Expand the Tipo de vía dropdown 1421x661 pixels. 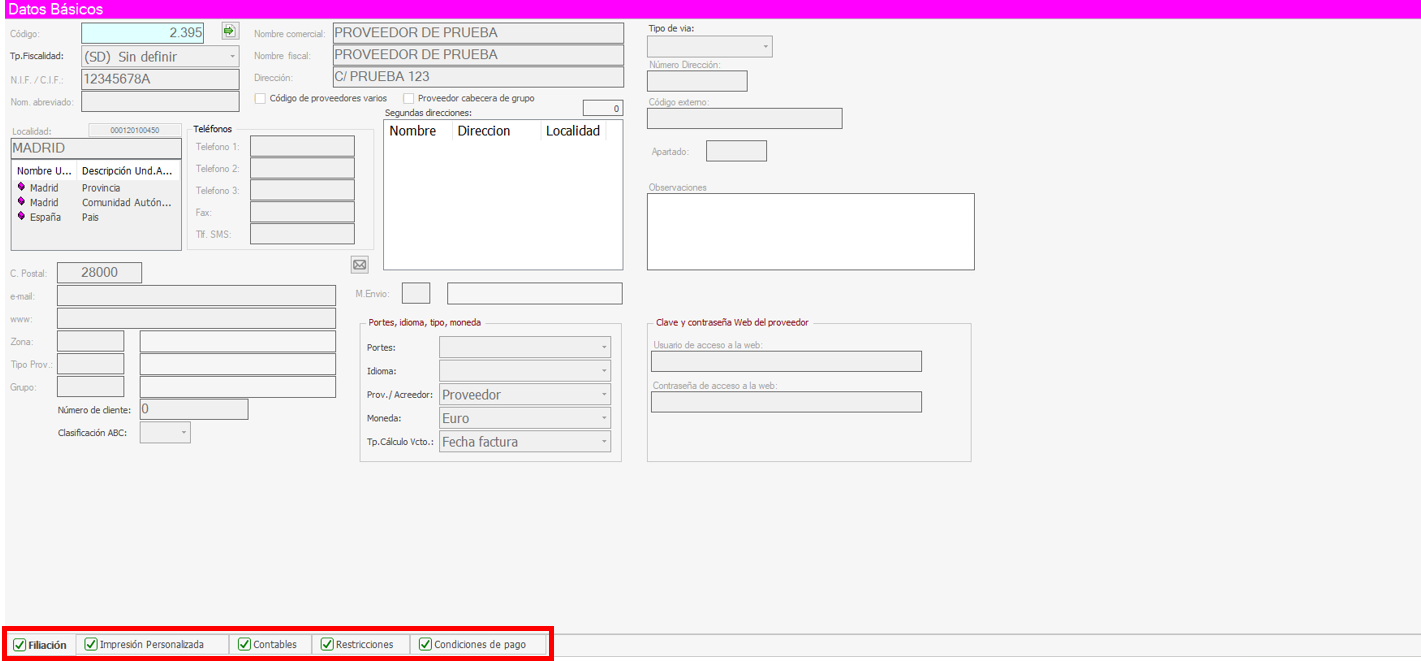(x=765, y=47)
